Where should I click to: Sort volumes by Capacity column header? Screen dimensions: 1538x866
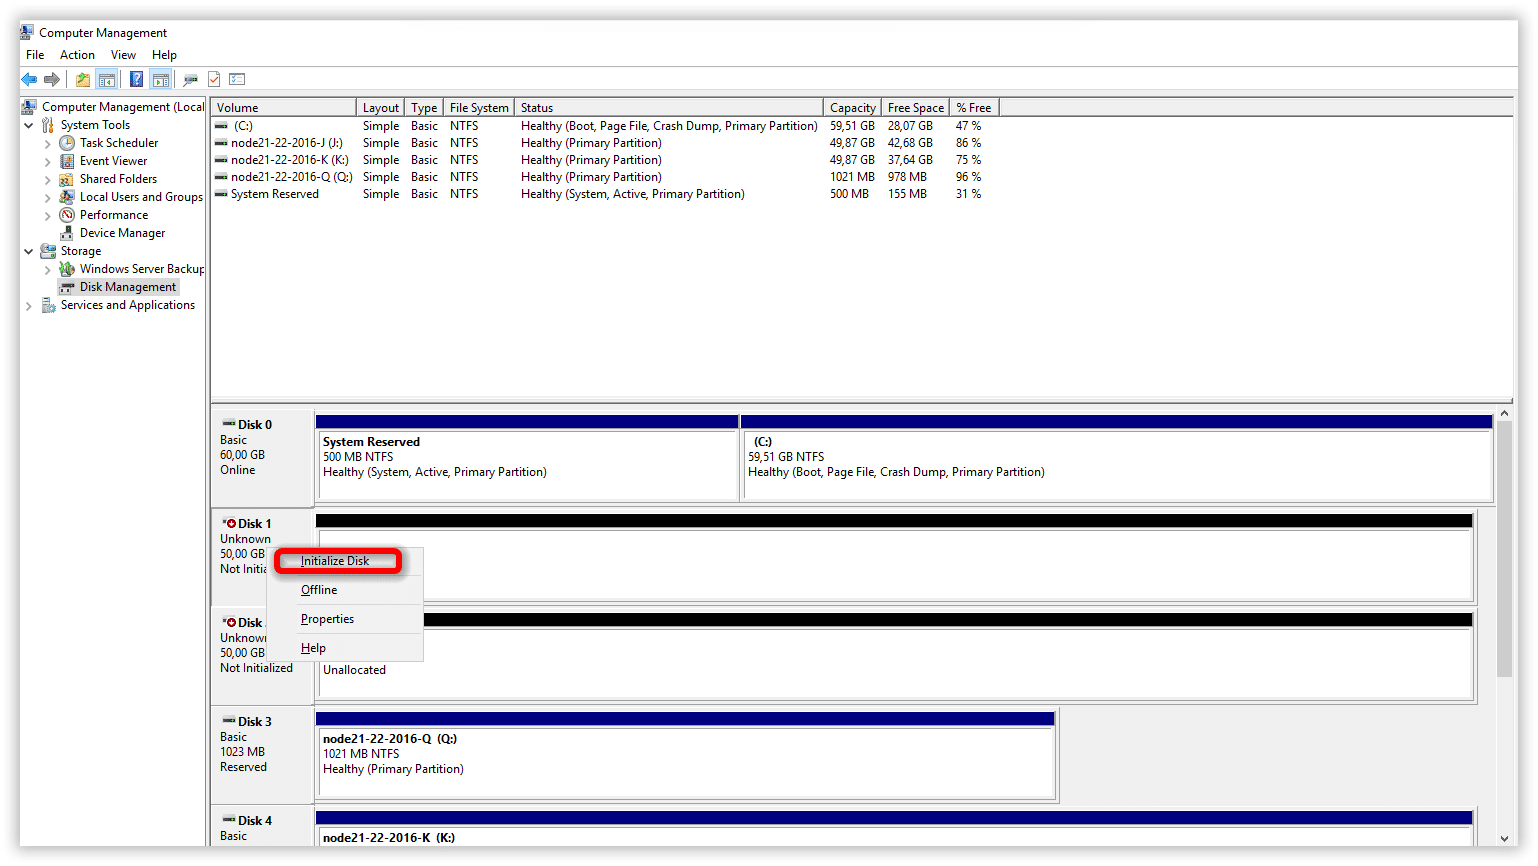click(x=852, y=108)
